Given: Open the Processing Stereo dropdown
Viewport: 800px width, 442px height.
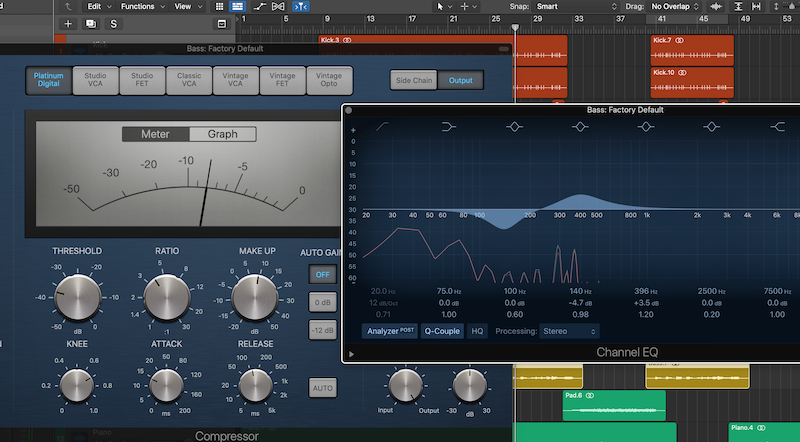Looking at the screenshot, I should [569, 331].
